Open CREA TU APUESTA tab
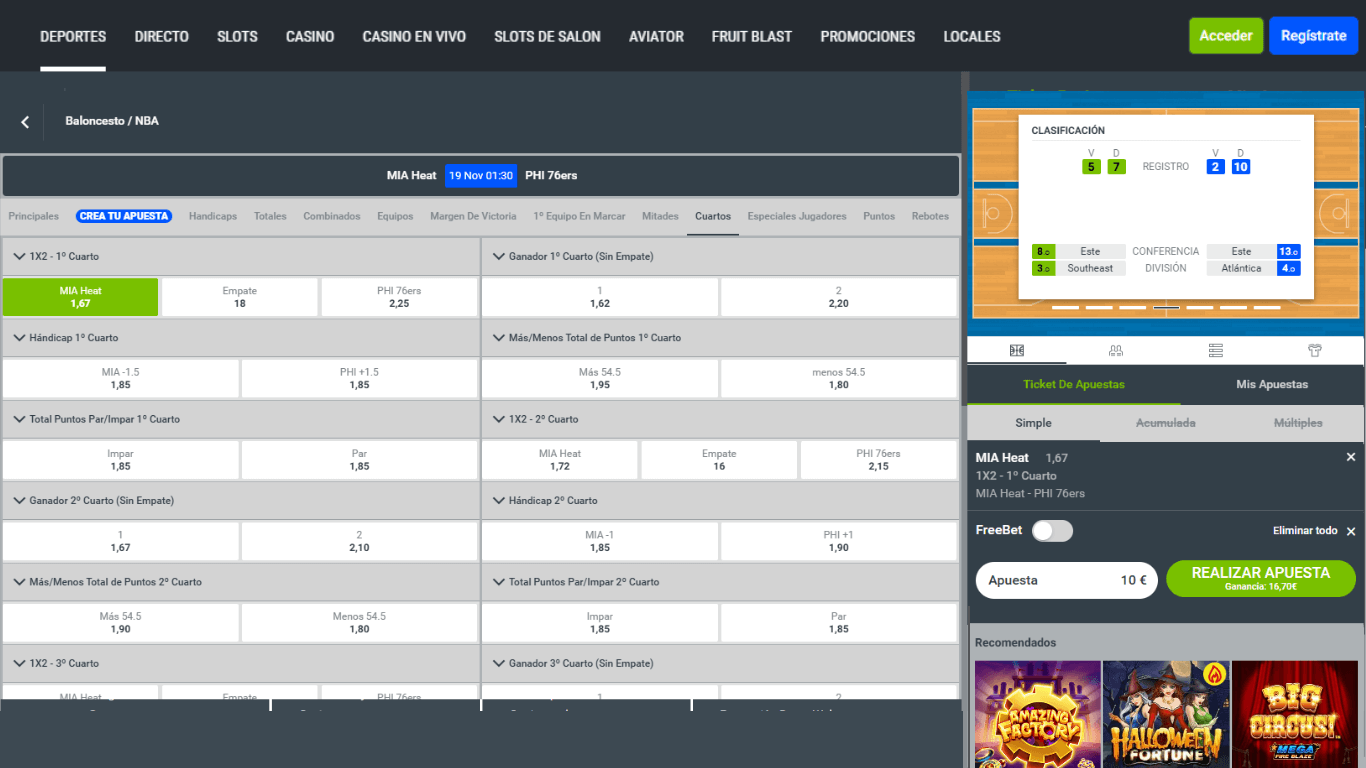The image size is (1366, 768). (124, 216)
